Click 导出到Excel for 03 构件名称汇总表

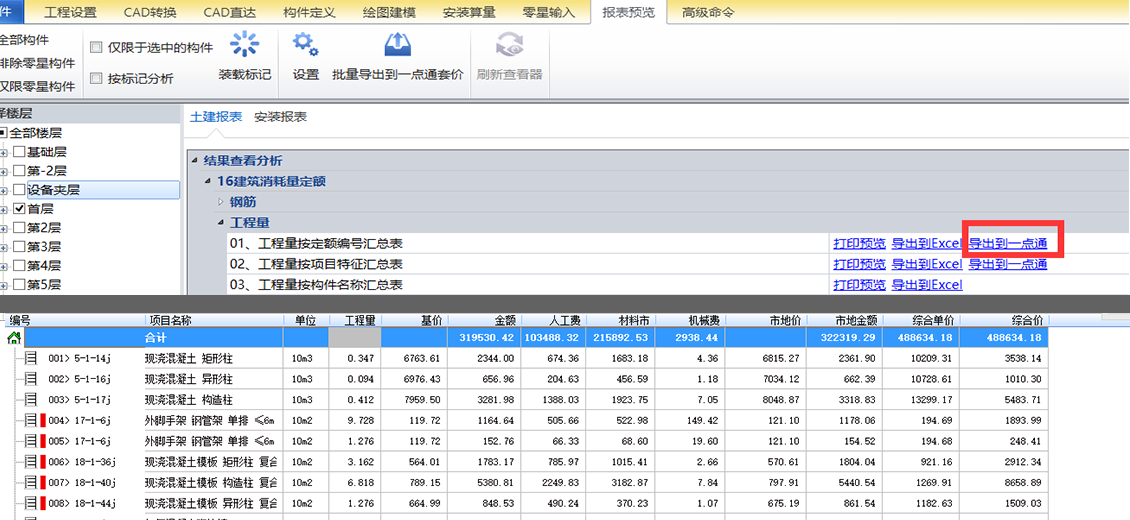tap(927, 284)
